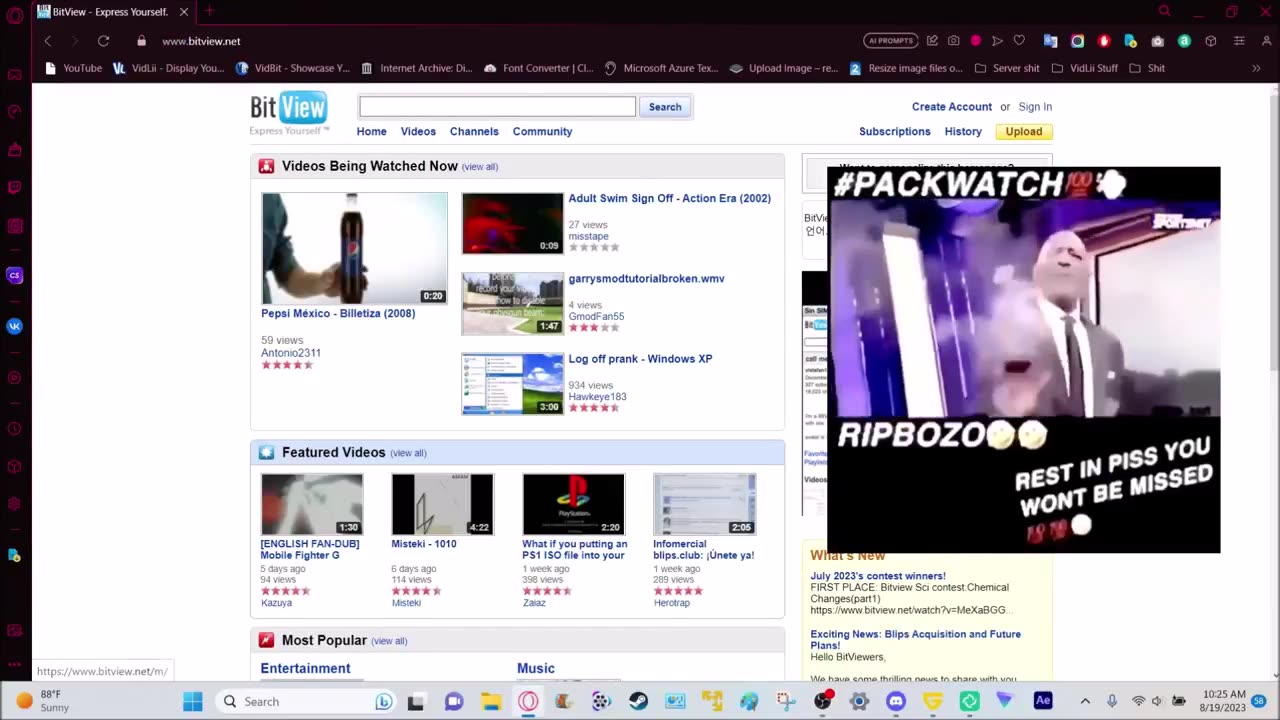Open the Adult Swim Sign Off video thumbnail
Screen dimensions: 1280x720
coord(512,223)
